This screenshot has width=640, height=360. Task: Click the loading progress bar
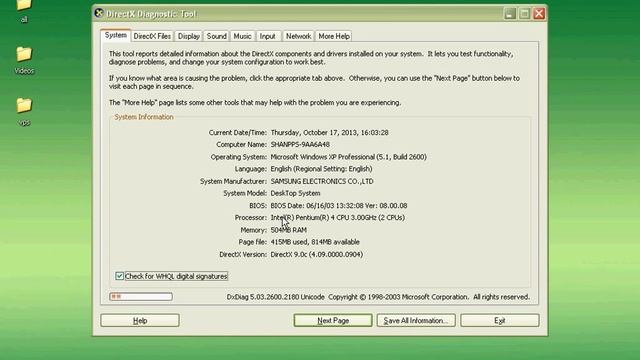141,296
